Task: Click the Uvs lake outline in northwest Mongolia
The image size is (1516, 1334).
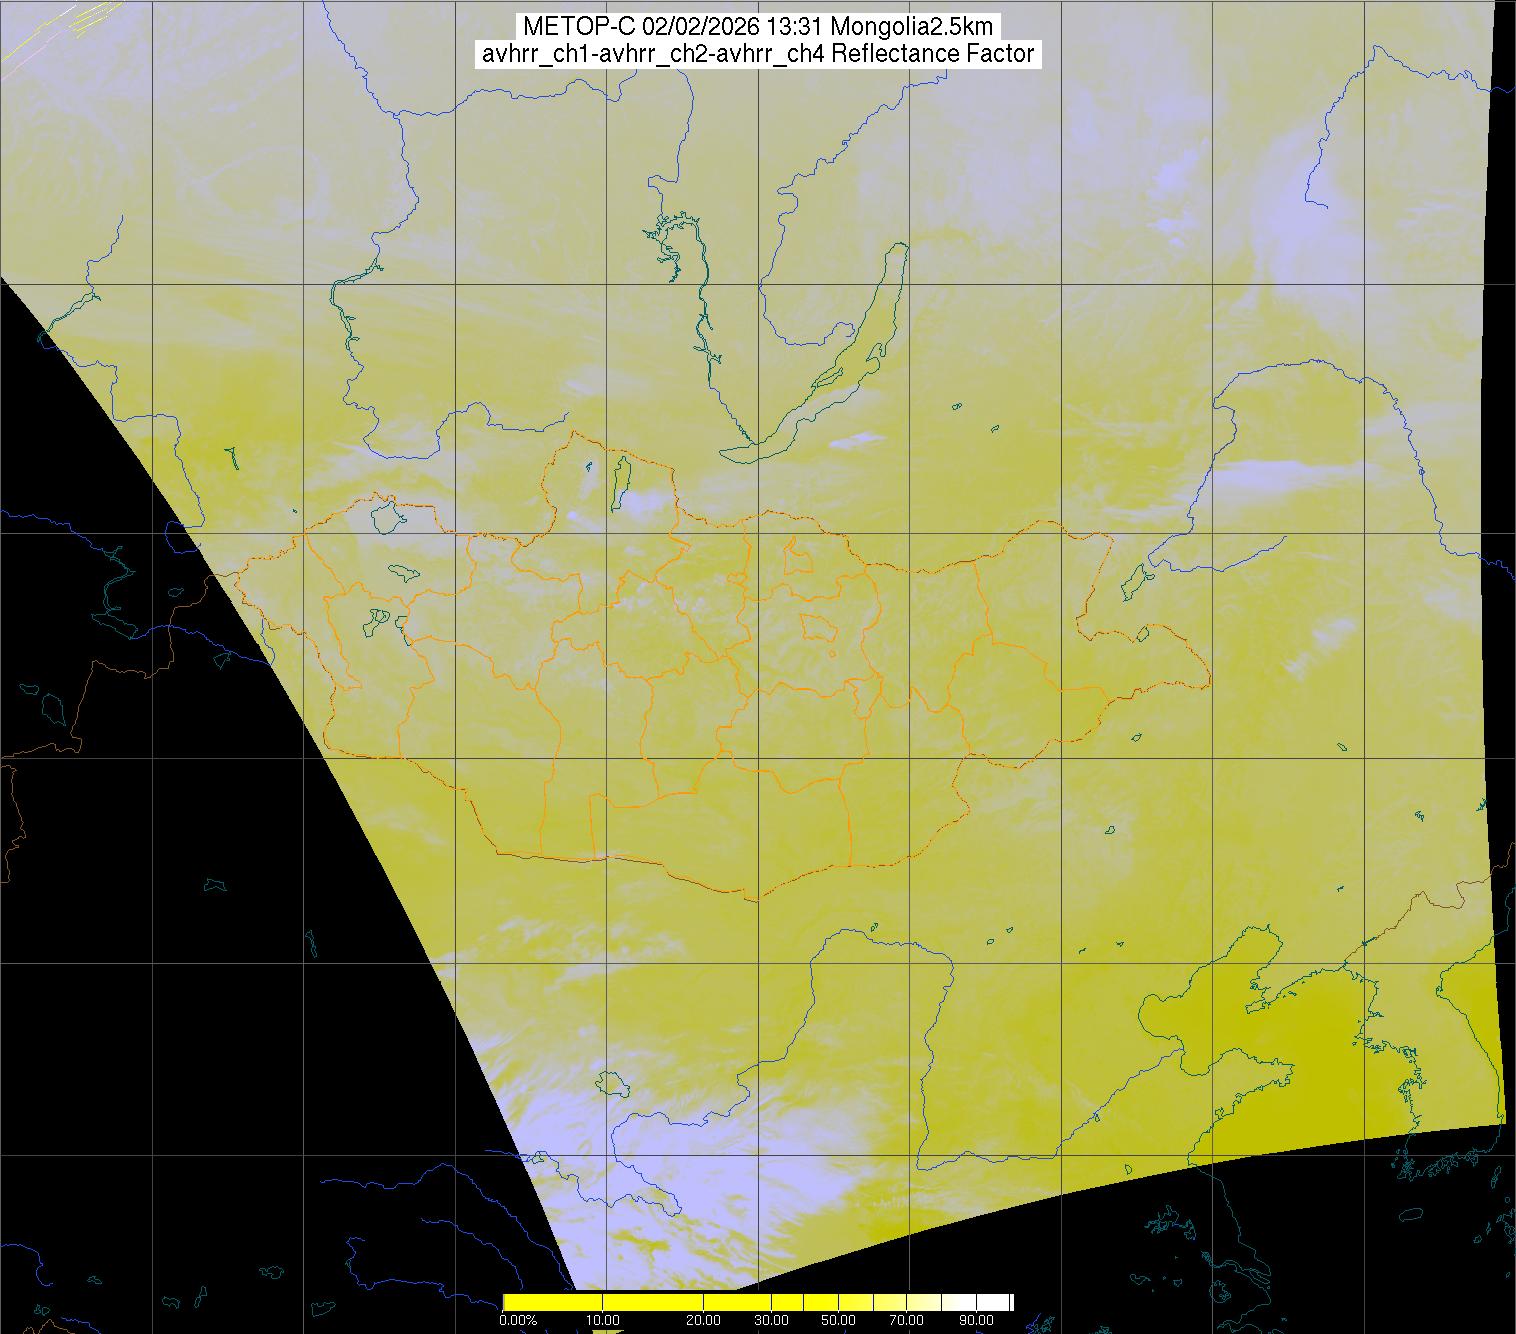Action: (386, 516)
